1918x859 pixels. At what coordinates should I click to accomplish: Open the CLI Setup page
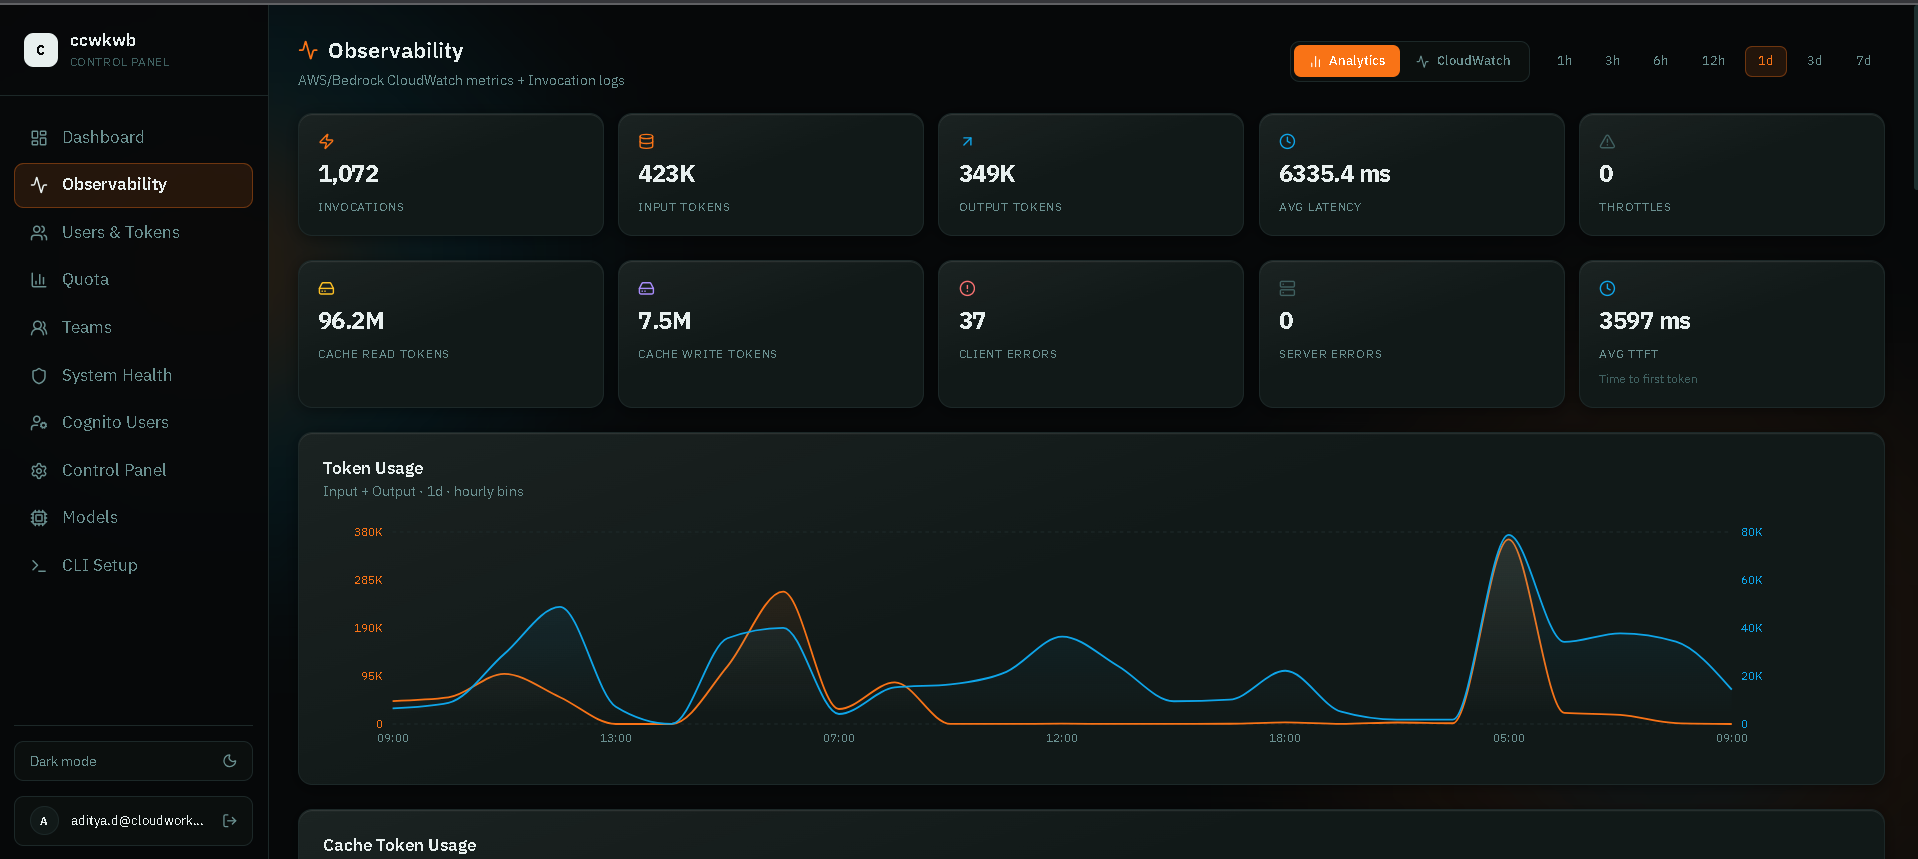[133, 566]
